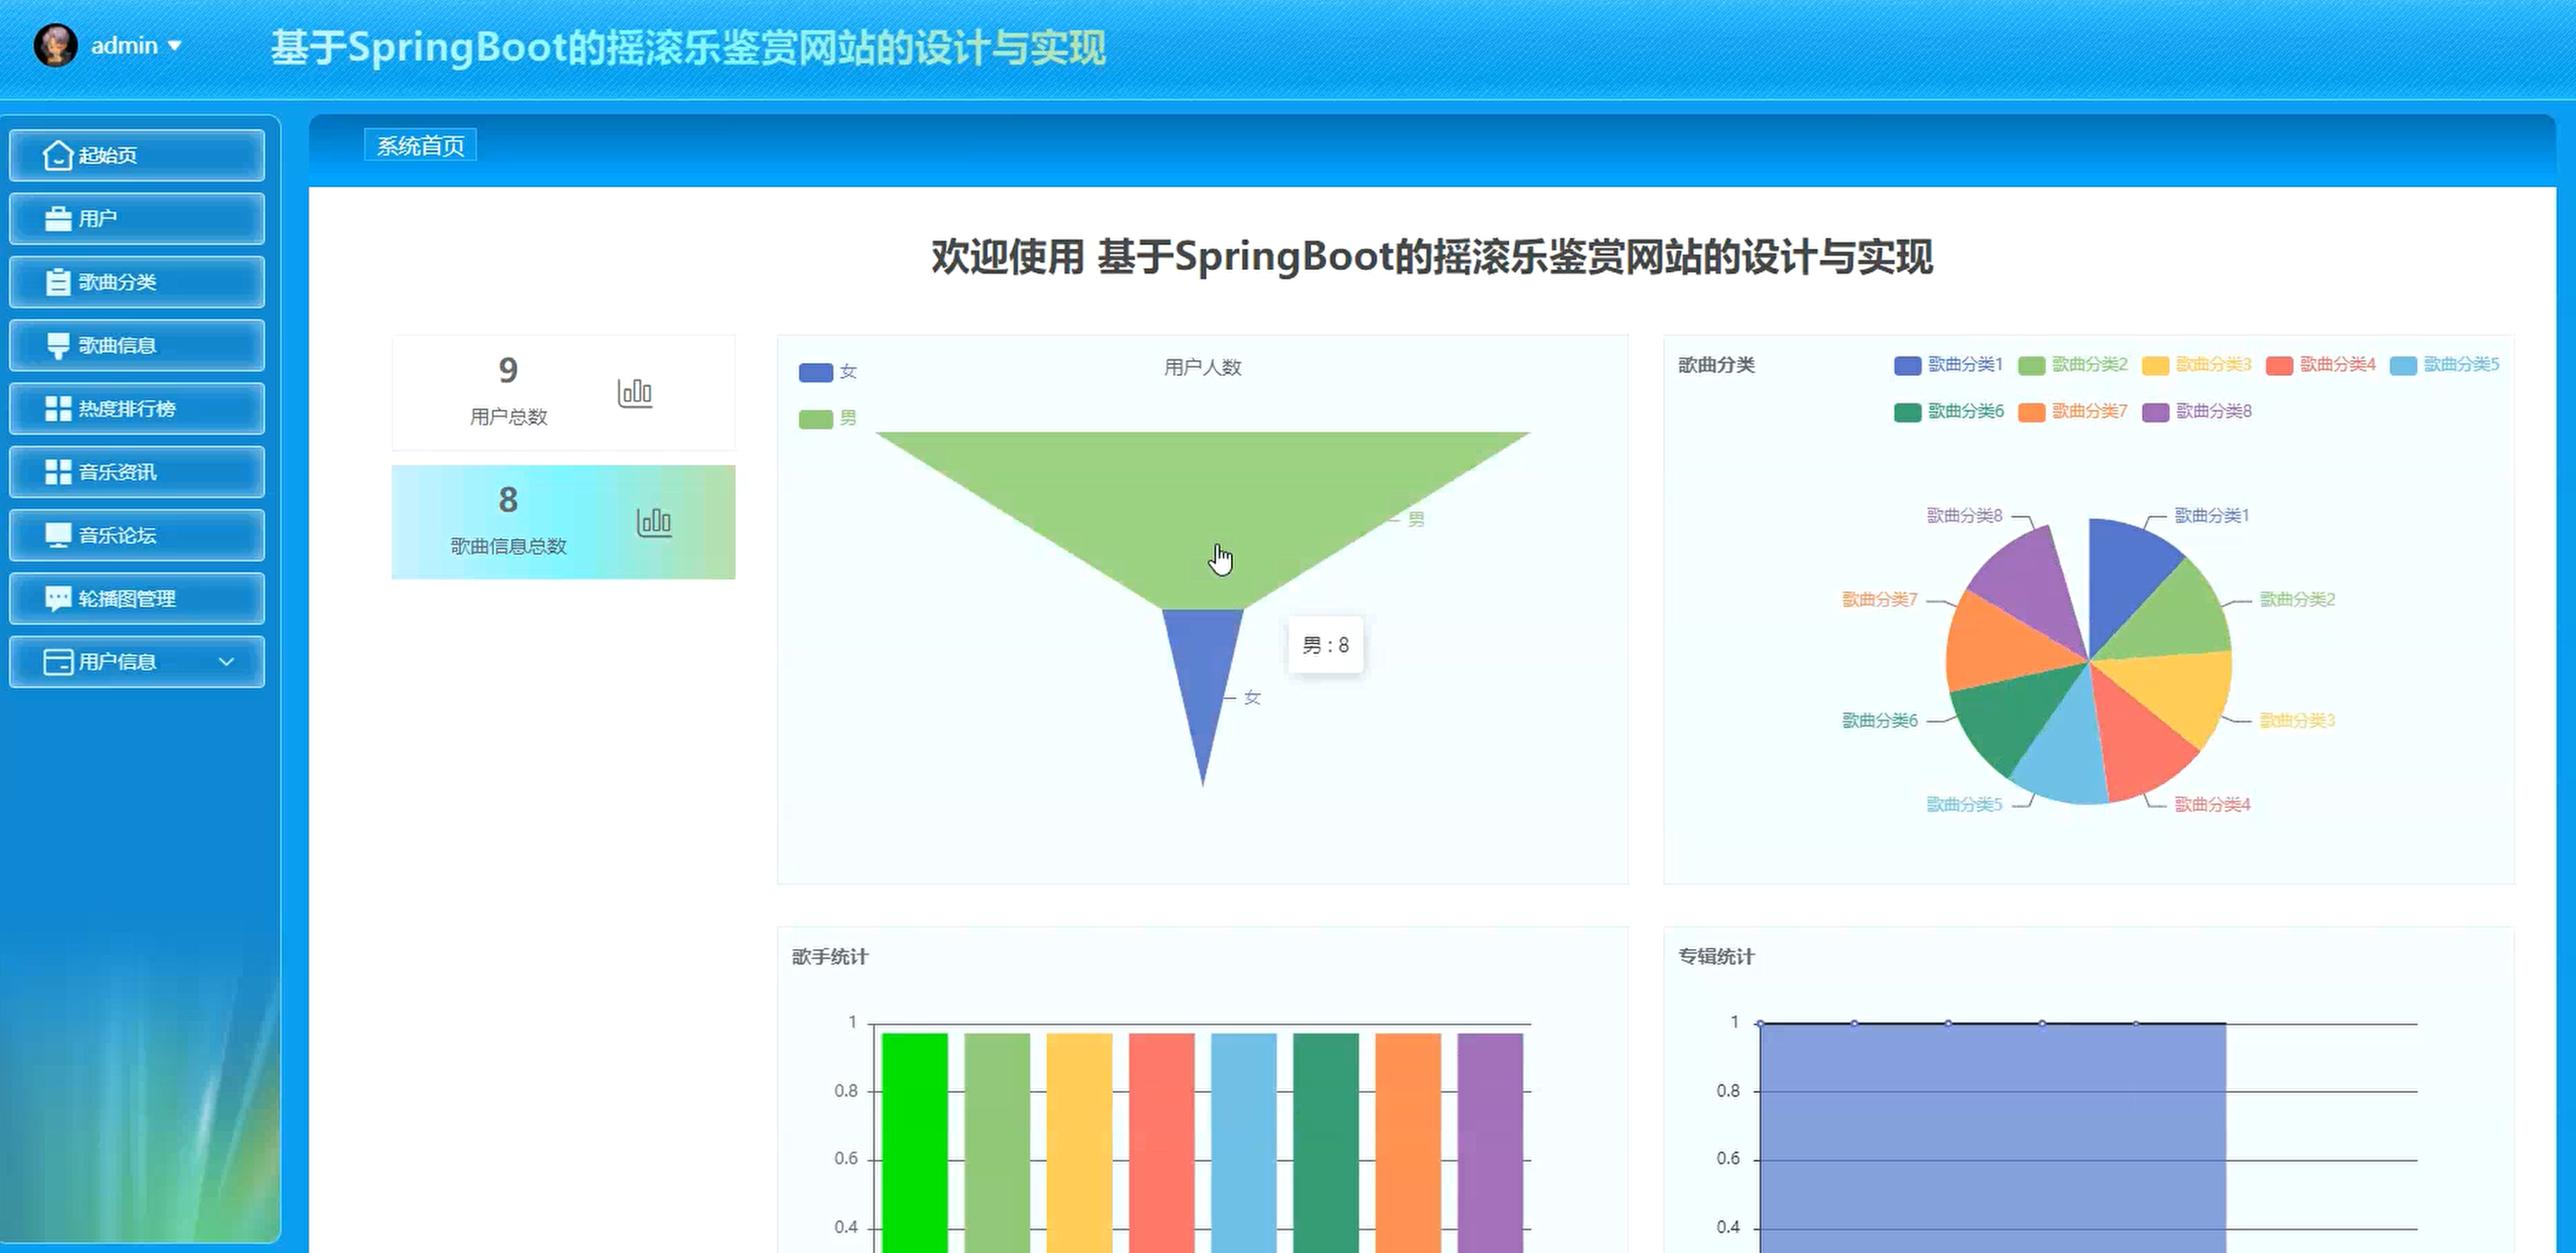Go to 歌曲信息 in the sidebar
The height and width of the screenshot is (1253, 2576).
click(137, 345)
